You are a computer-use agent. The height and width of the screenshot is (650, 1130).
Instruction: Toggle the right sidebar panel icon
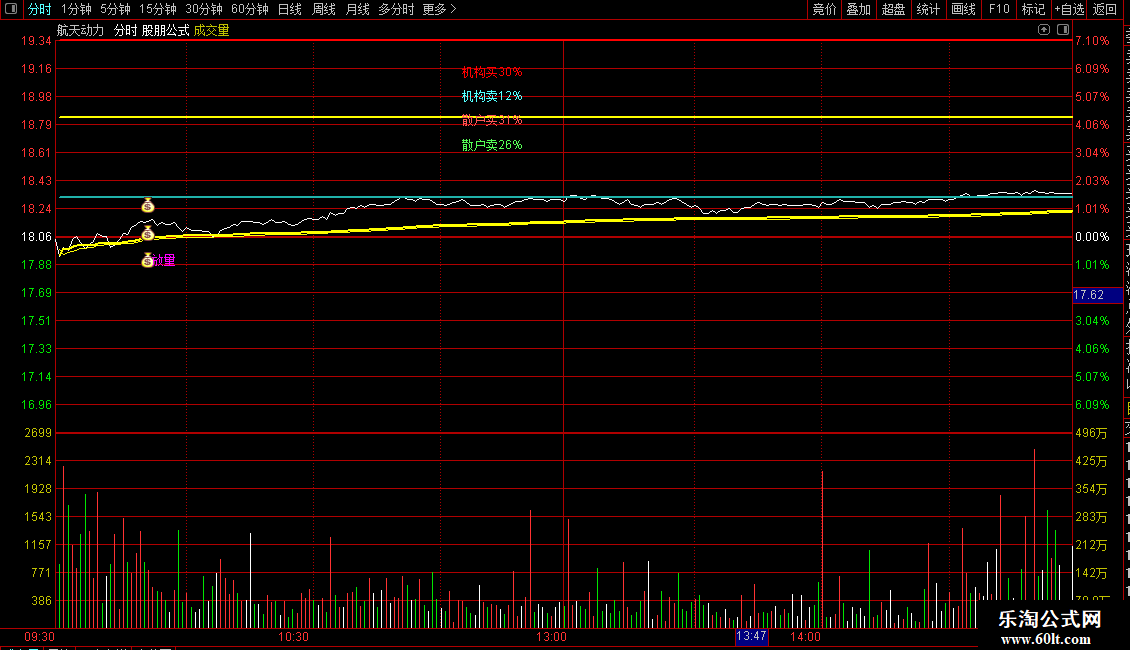[1063, 30]
